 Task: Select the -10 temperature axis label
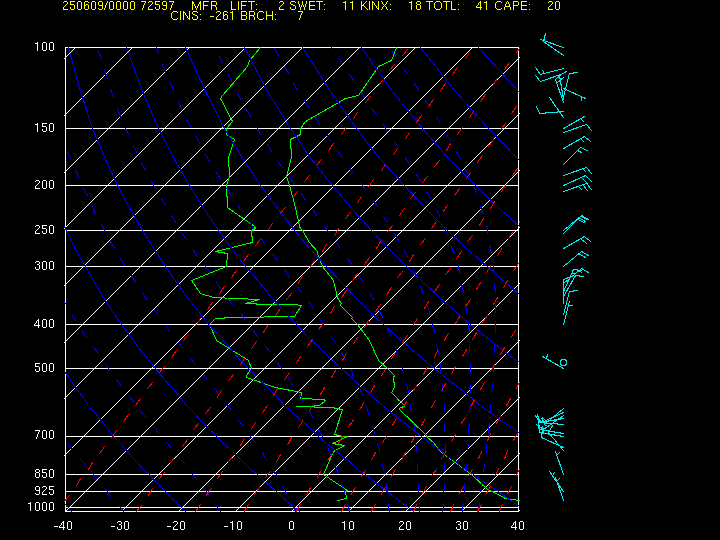tap(233, 526)
